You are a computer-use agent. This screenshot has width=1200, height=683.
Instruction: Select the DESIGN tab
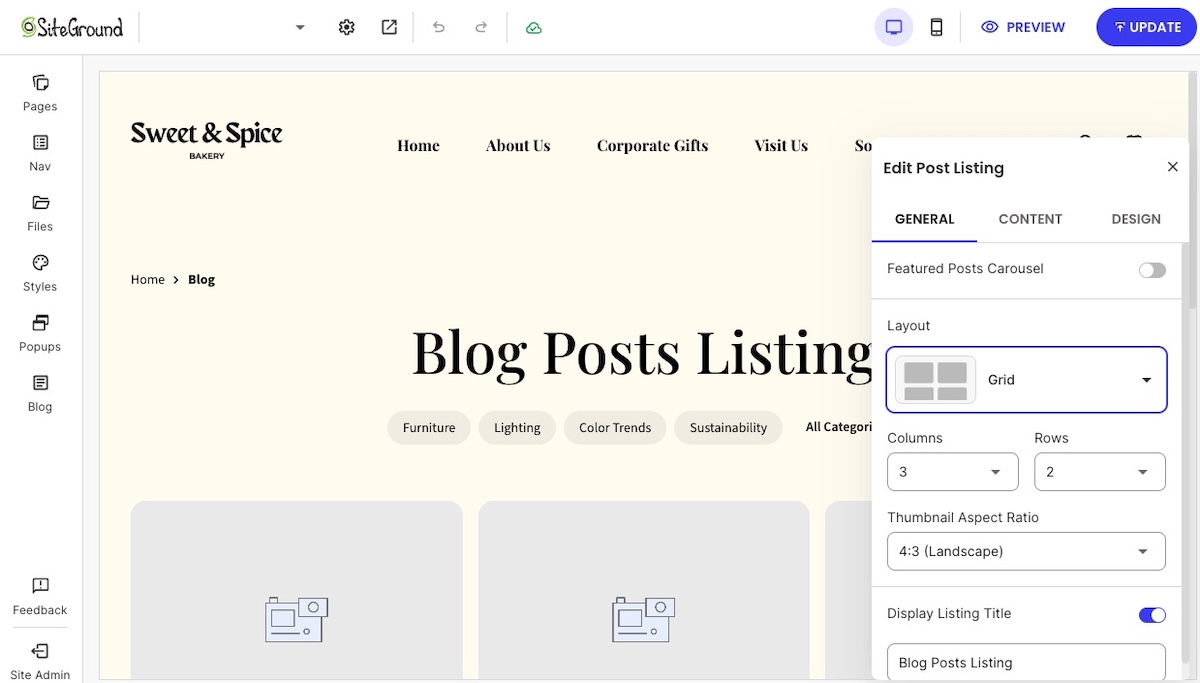pos(1136,219)
